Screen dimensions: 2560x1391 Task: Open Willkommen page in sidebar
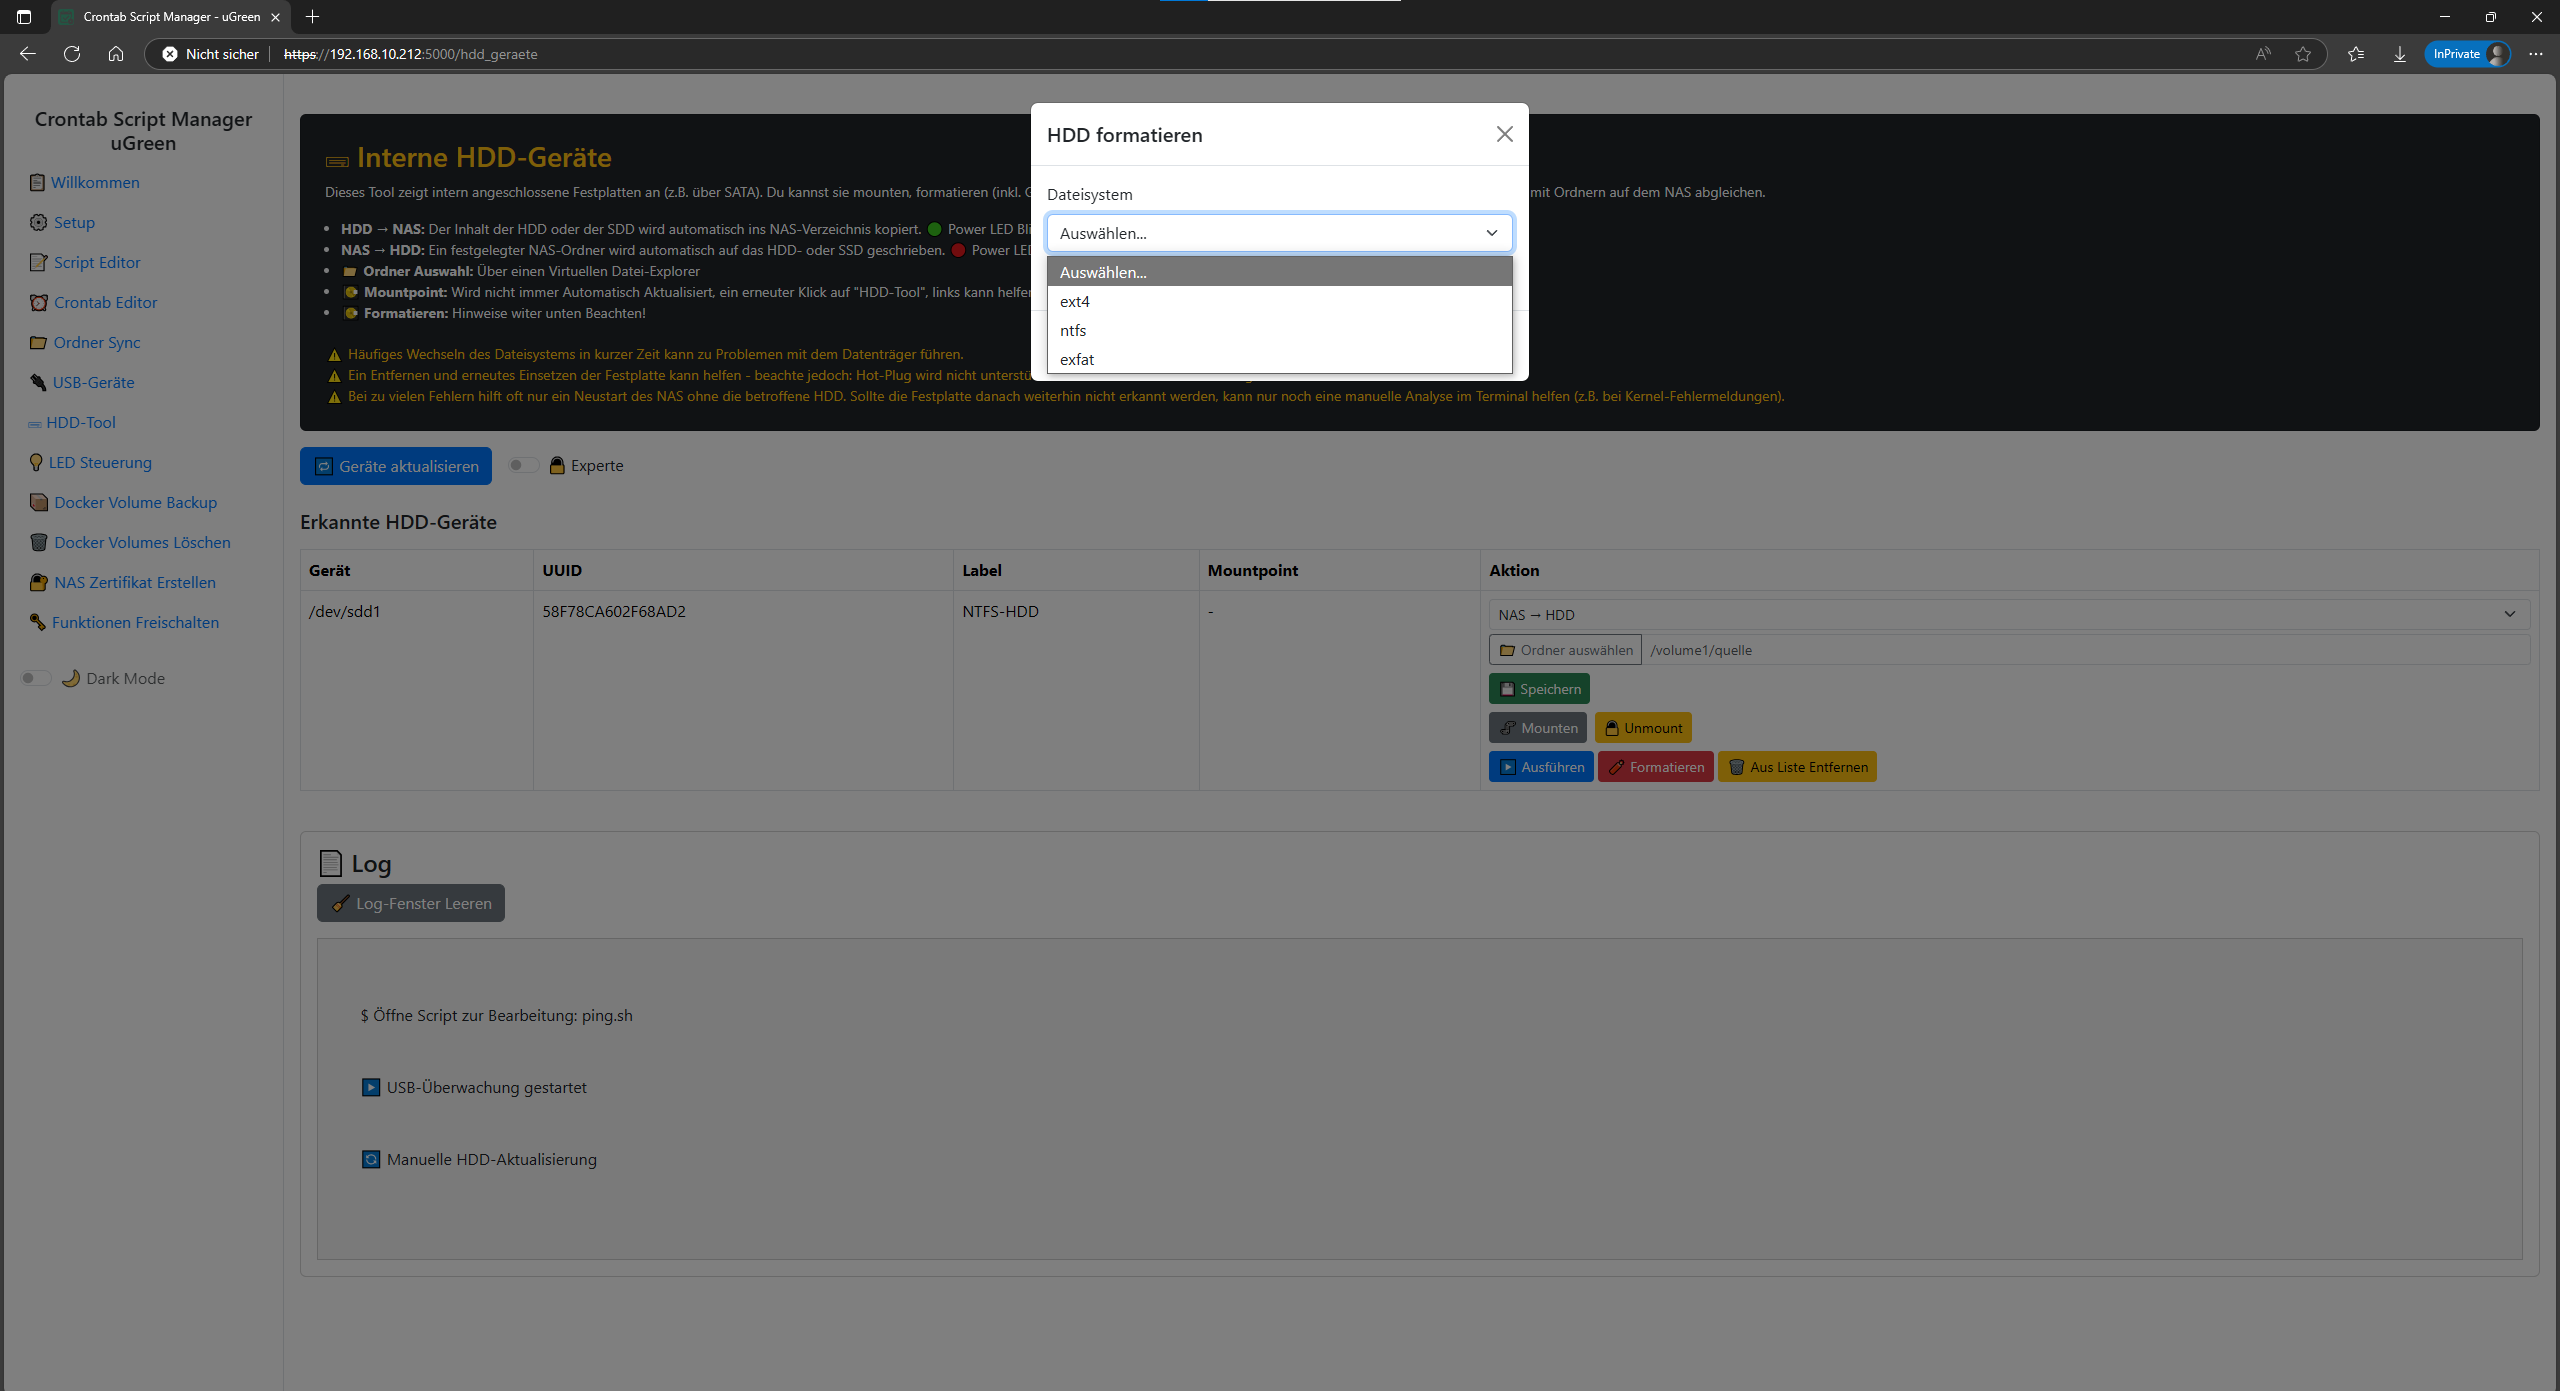(95, 182)
